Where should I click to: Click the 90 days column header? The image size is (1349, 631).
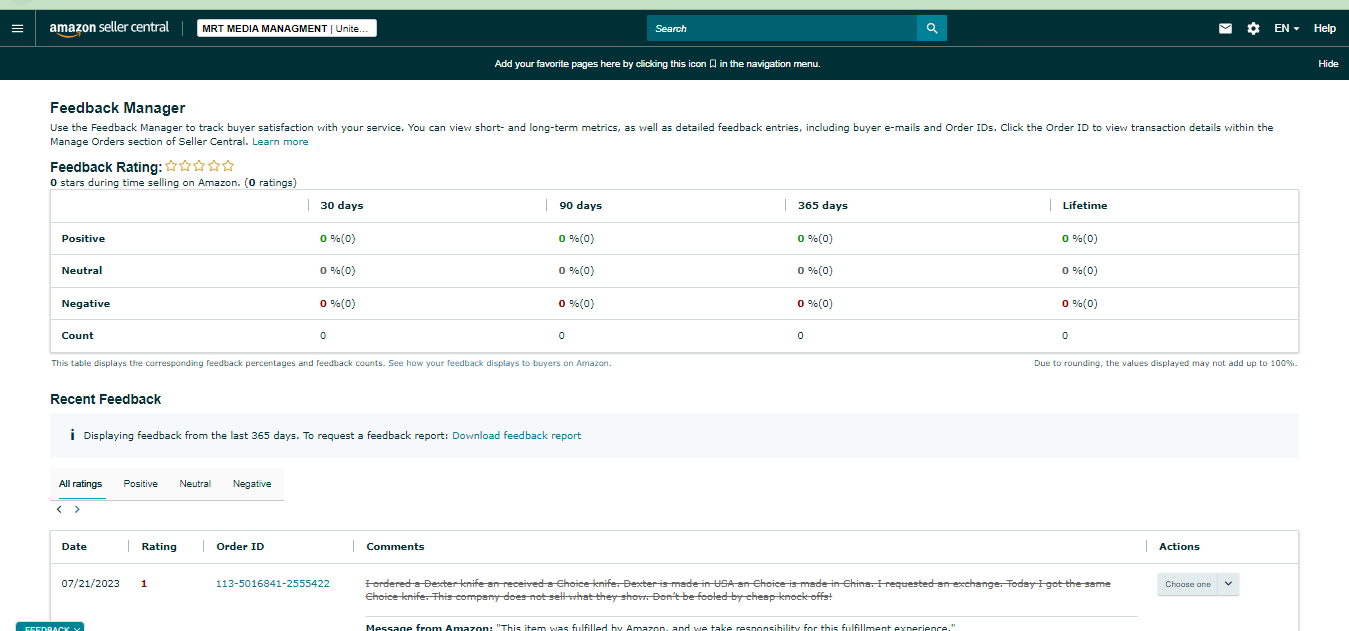(x=581, y=205)
